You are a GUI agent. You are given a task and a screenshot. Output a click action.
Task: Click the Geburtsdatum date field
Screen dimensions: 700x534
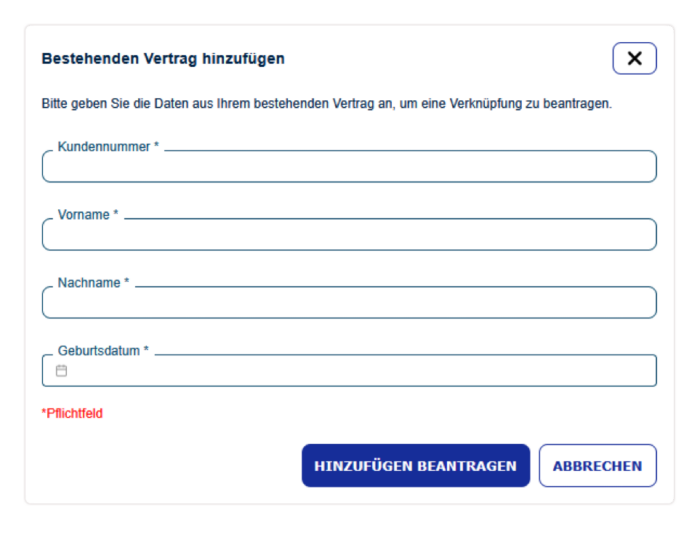[360, 371]
